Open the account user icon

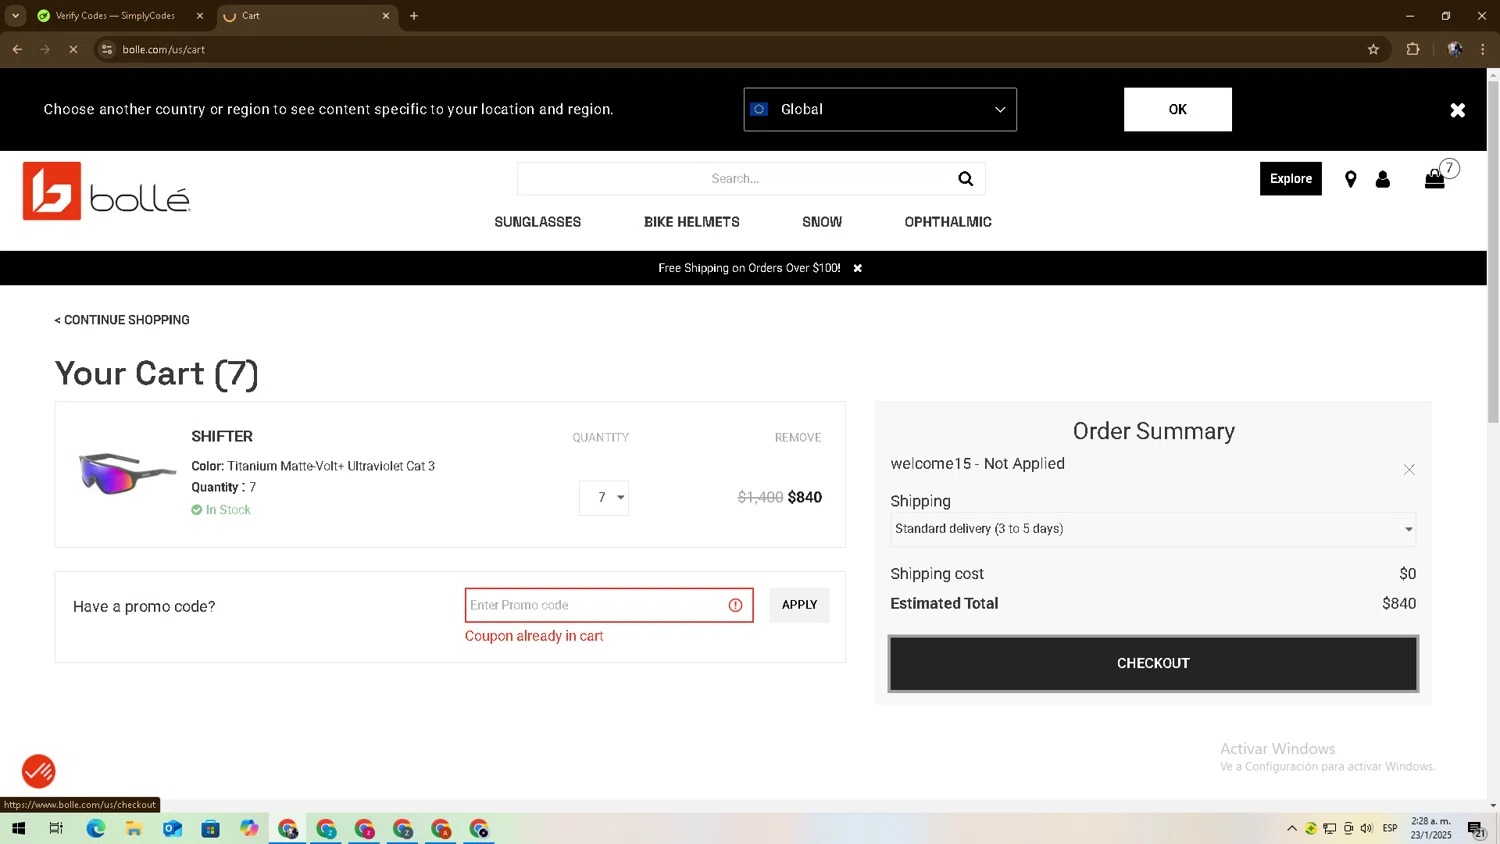coord(1383,179)
